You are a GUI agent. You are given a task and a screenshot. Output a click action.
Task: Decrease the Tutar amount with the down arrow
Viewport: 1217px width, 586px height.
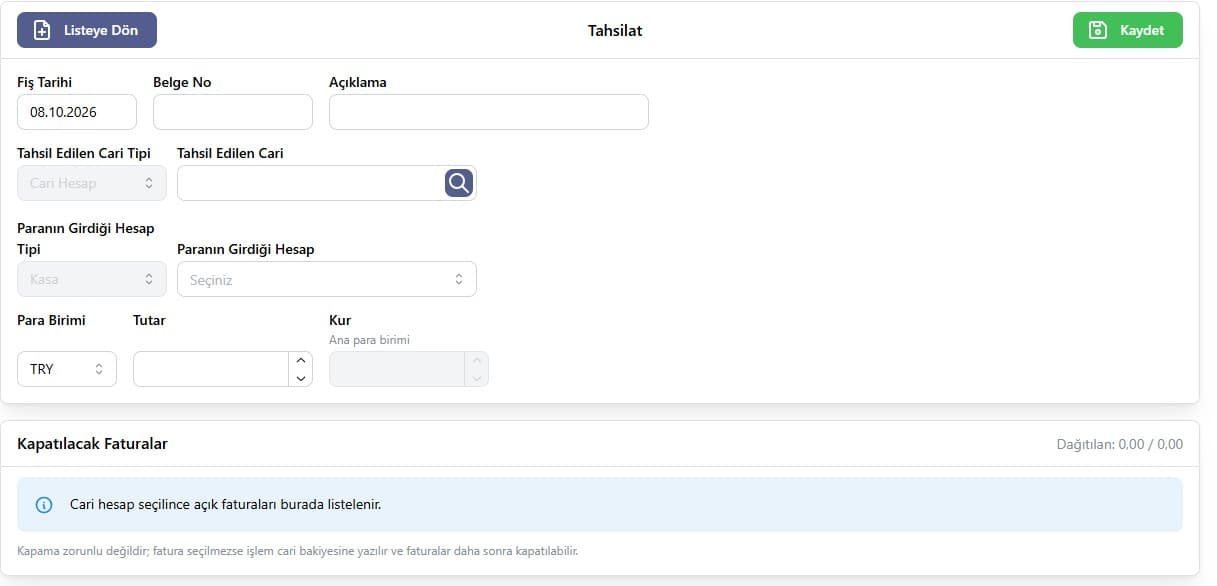click(x=301, y=378)
